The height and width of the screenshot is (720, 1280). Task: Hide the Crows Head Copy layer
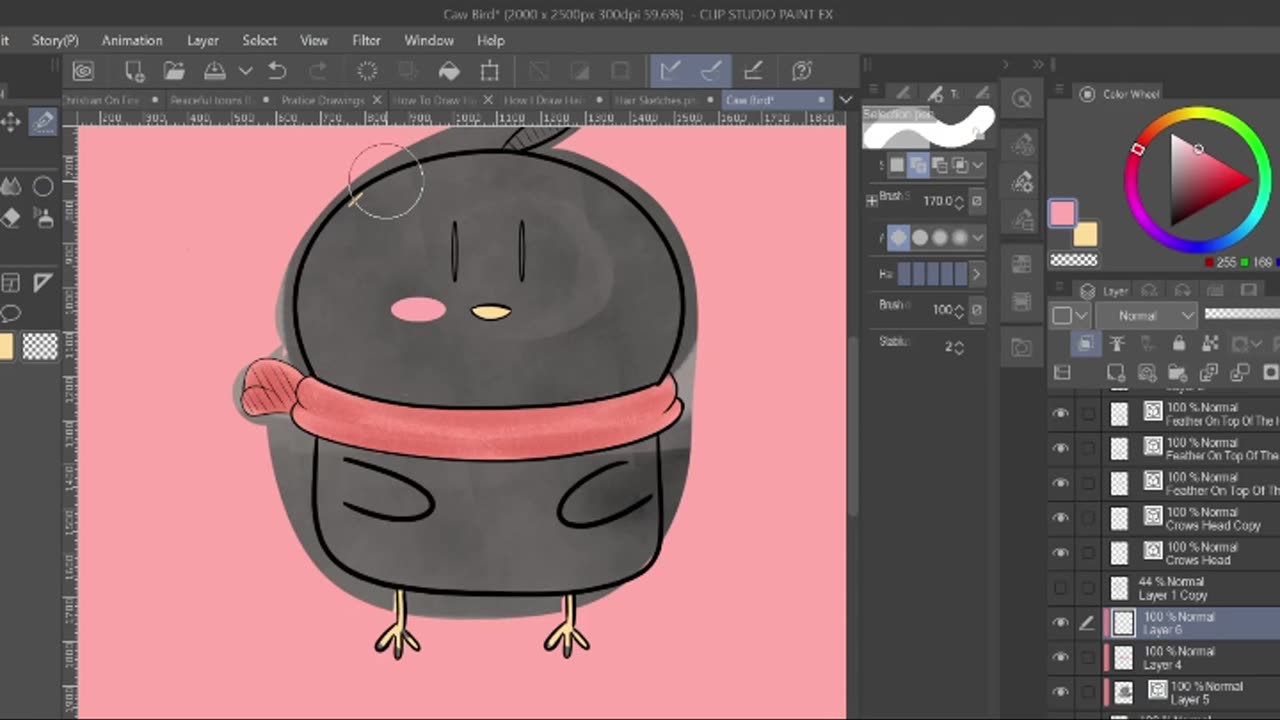tap(1061, 518)
